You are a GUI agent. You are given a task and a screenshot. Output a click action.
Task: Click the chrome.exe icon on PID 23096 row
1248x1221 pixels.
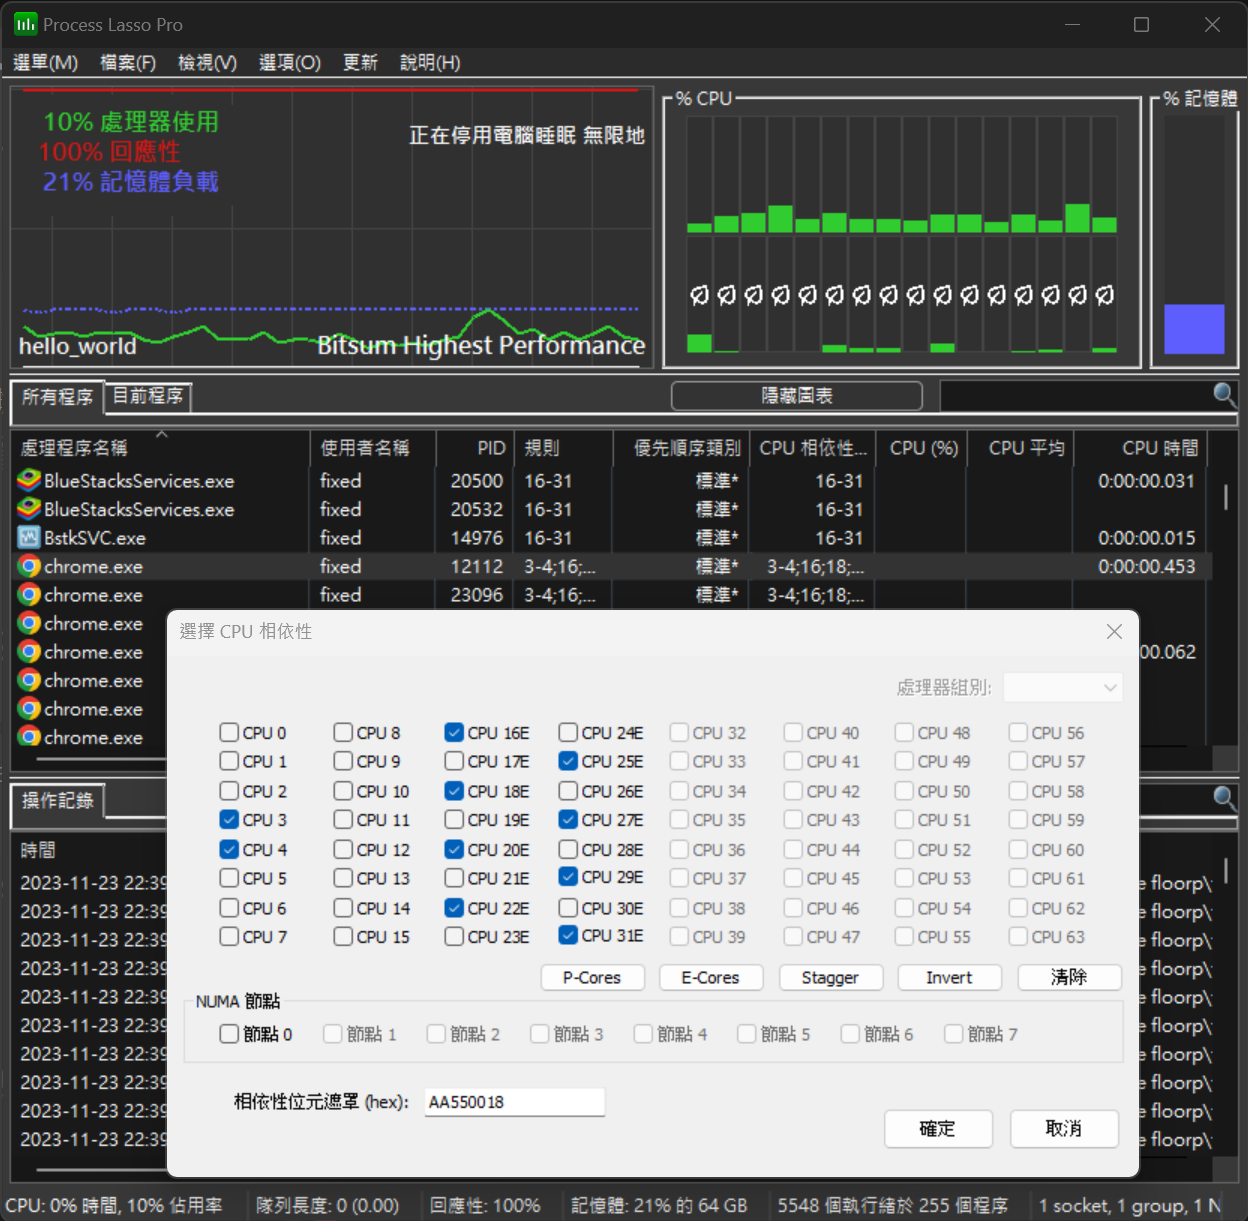tap(27, 594)
